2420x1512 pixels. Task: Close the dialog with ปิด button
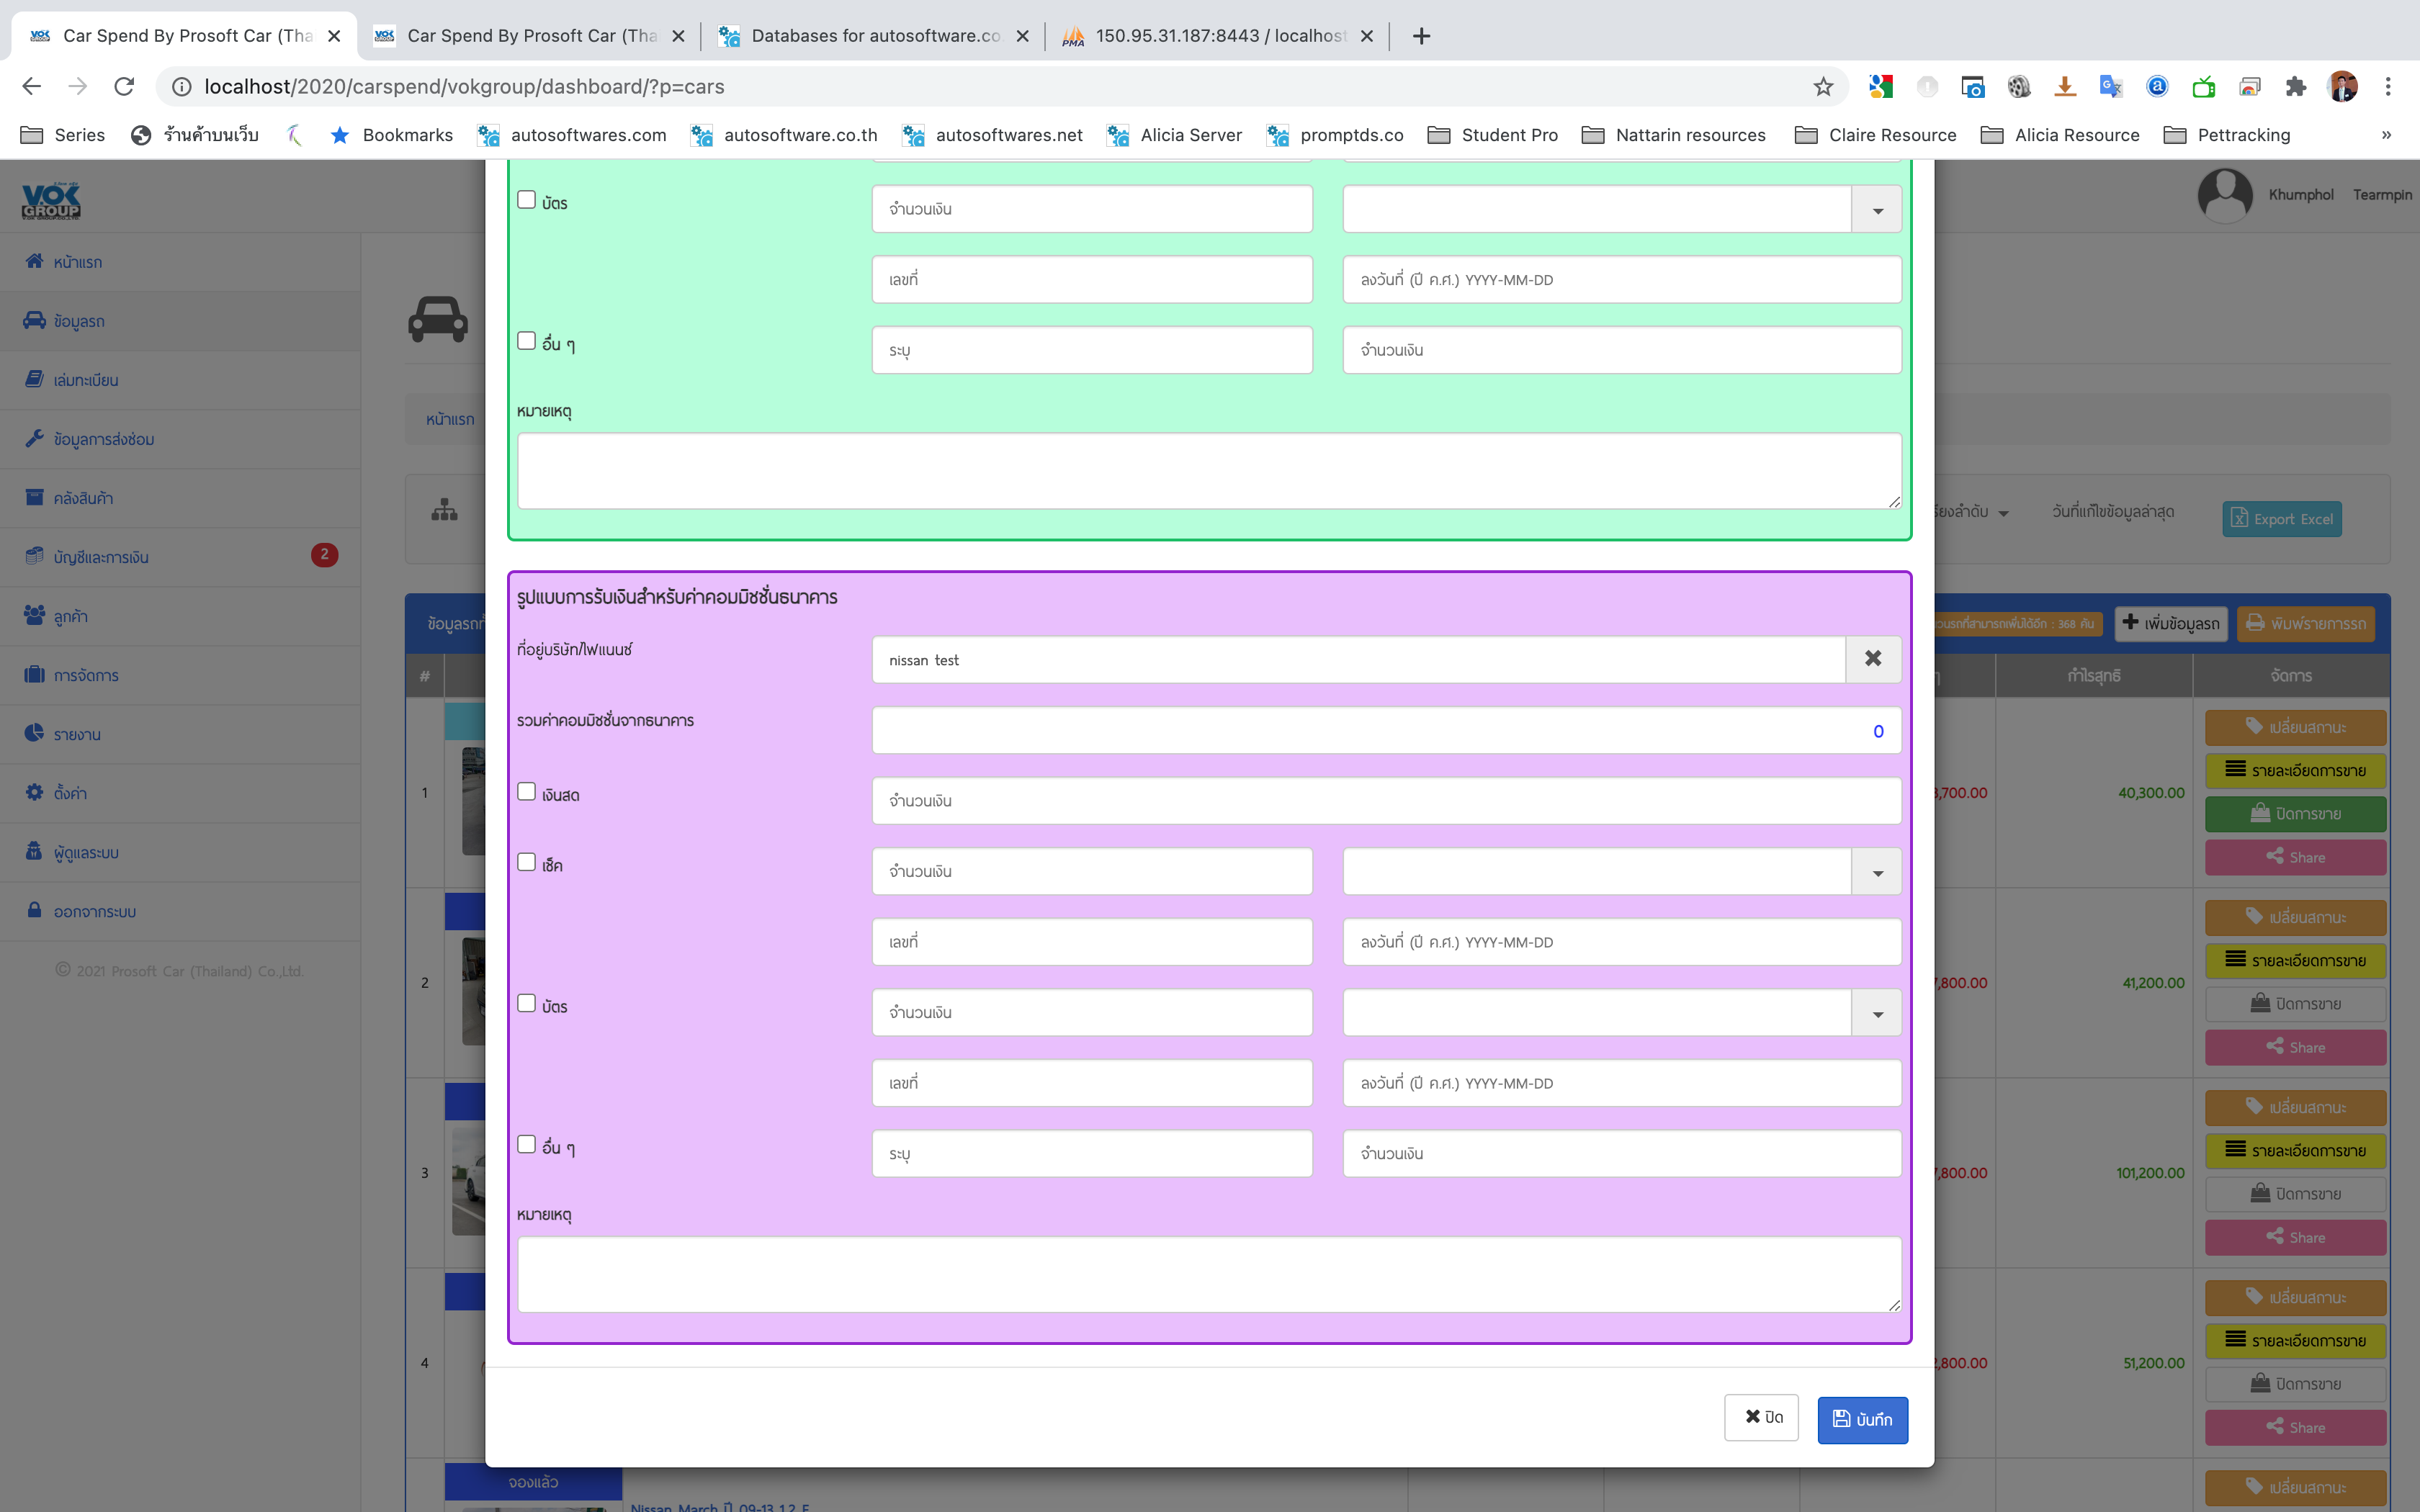tap(1761, 1417)
